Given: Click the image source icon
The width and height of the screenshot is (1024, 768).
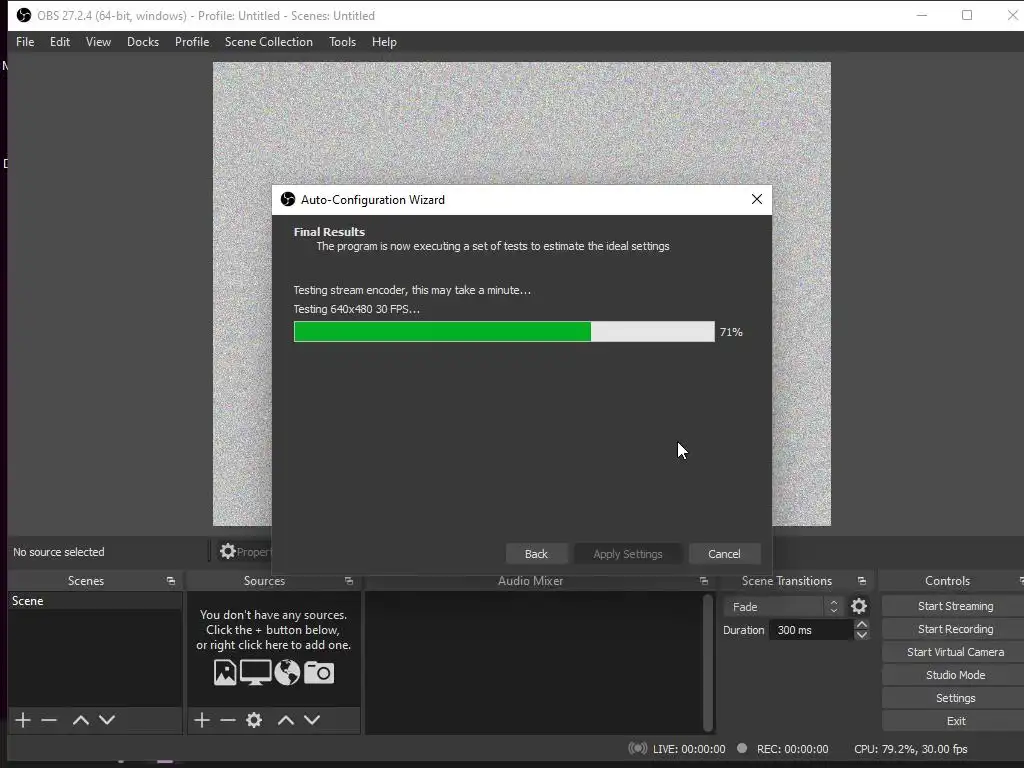Looking at the screenshot, I should tap(225, 673).
